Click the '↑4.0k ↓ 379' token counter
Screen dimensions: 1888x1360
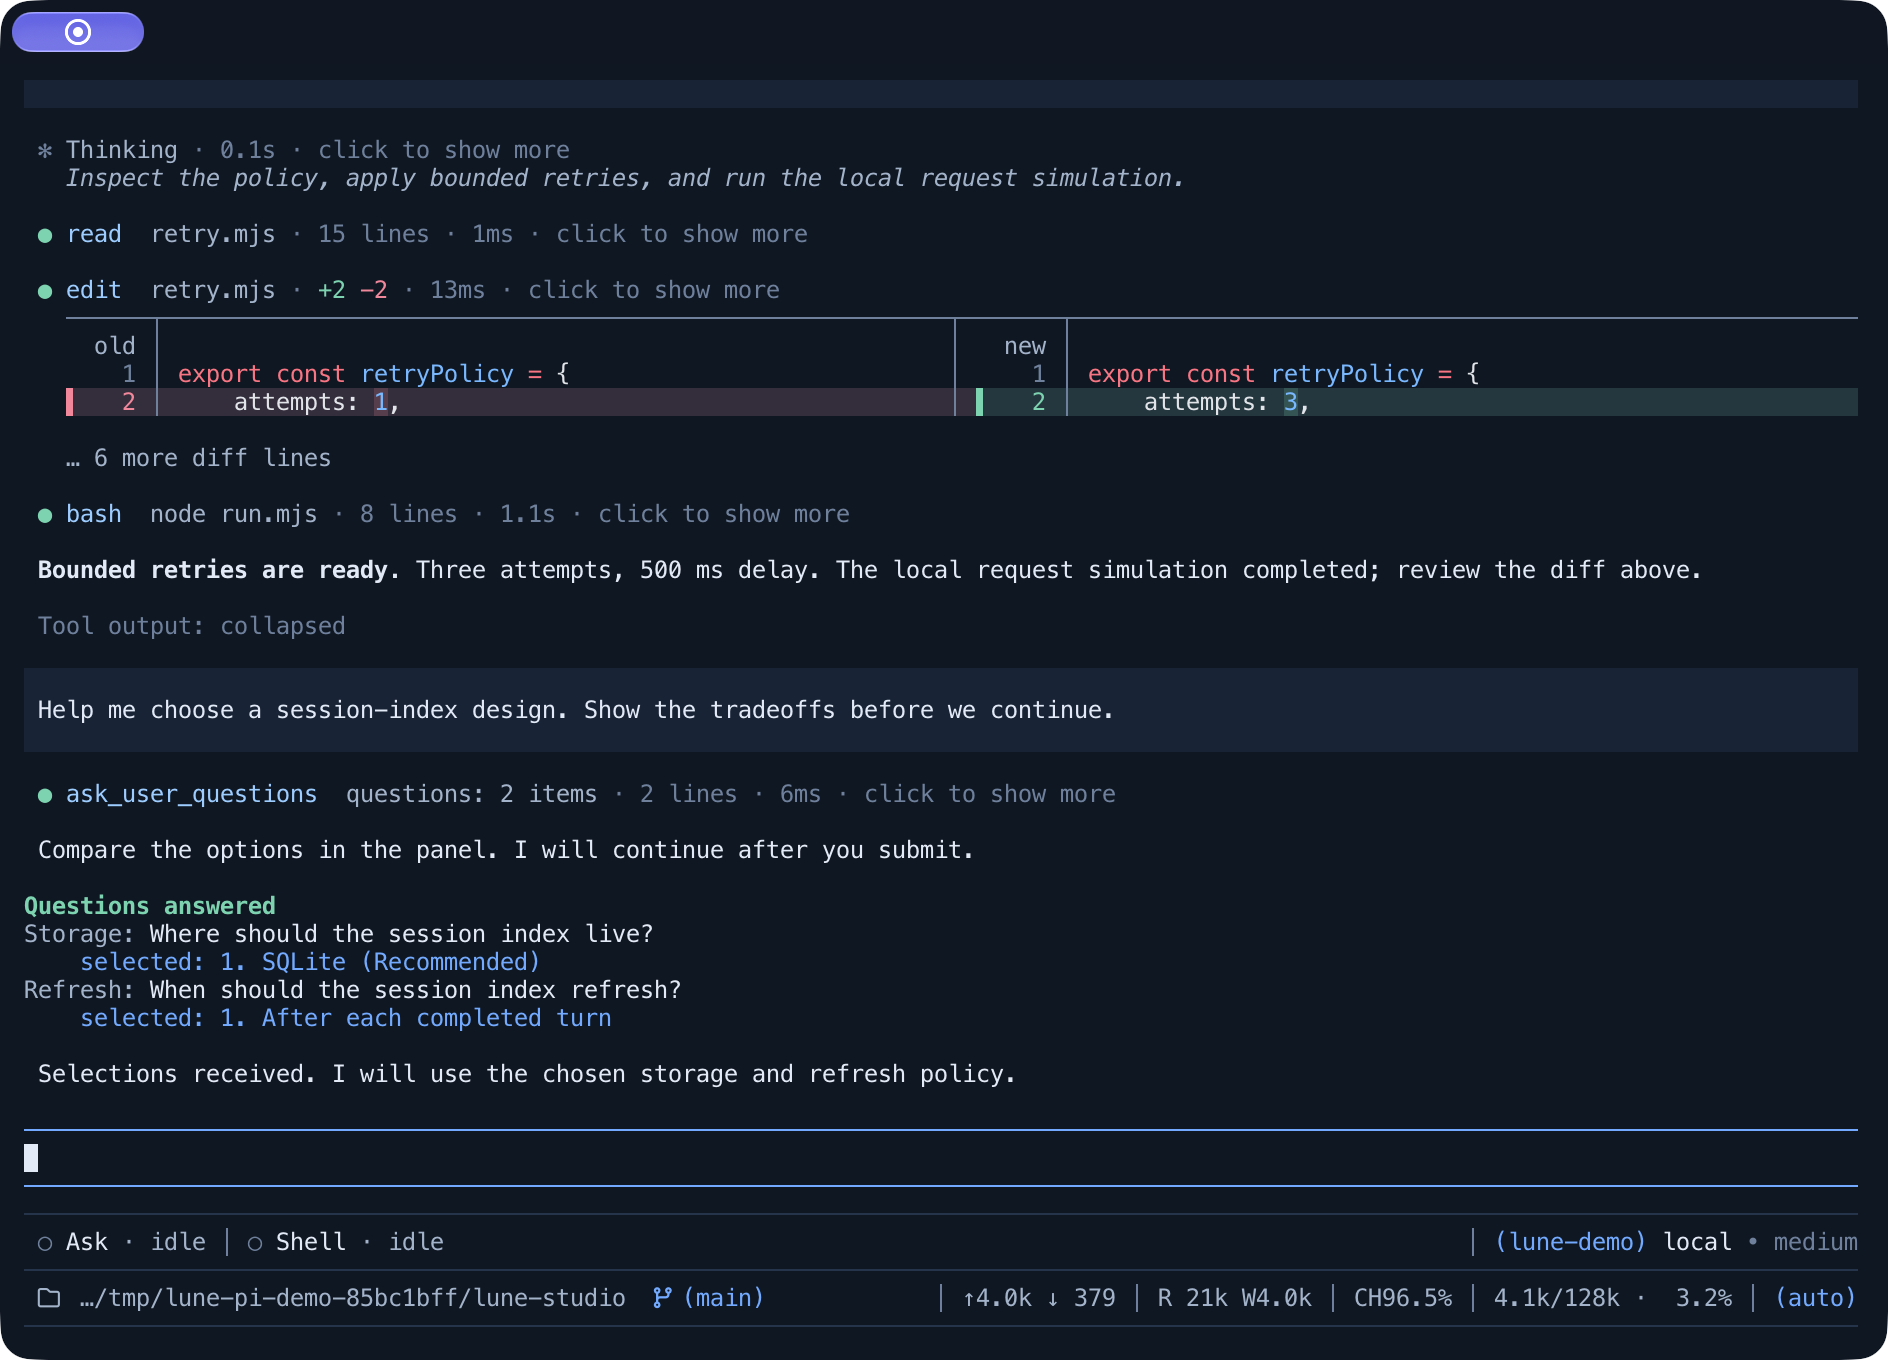[1038, 1298]
